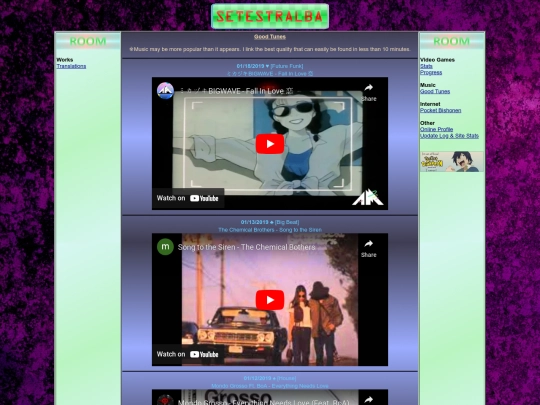Image resolution: width=540 pixels, height=405 pixels.
Task: Watch Fall In Love on YouTube
Action: coord(188,198)
